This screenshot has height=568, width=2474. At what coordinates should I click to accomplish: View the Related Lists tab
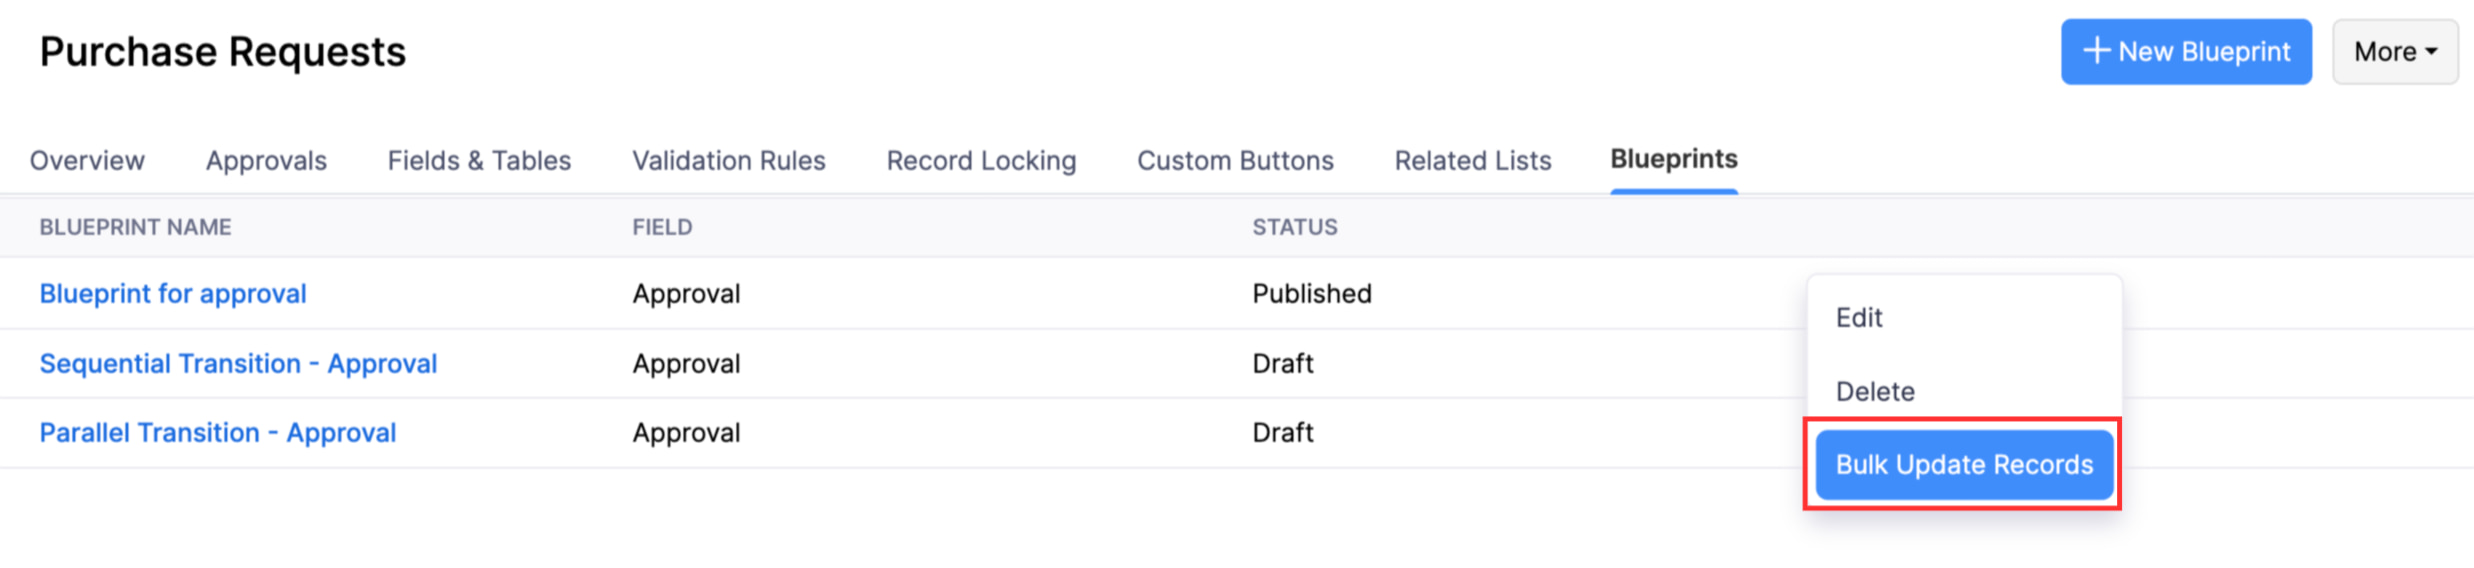pos(1472,160)
